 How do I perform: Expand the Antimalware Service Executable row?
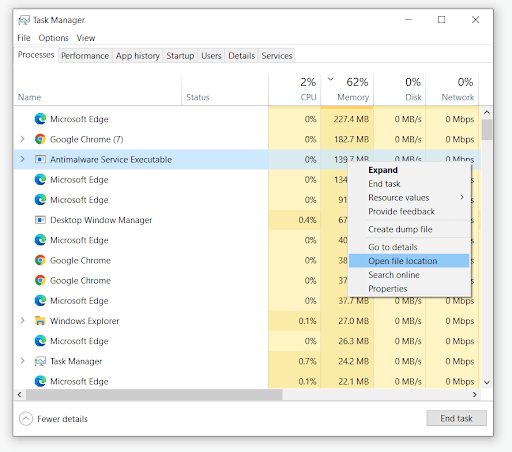pyautogui.click(x=22, y=159)
